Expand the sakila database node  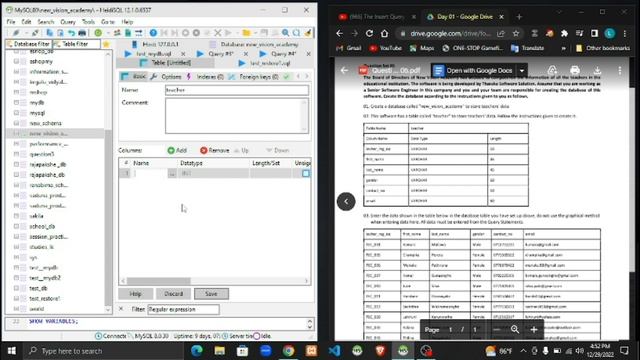click(16, 216)
